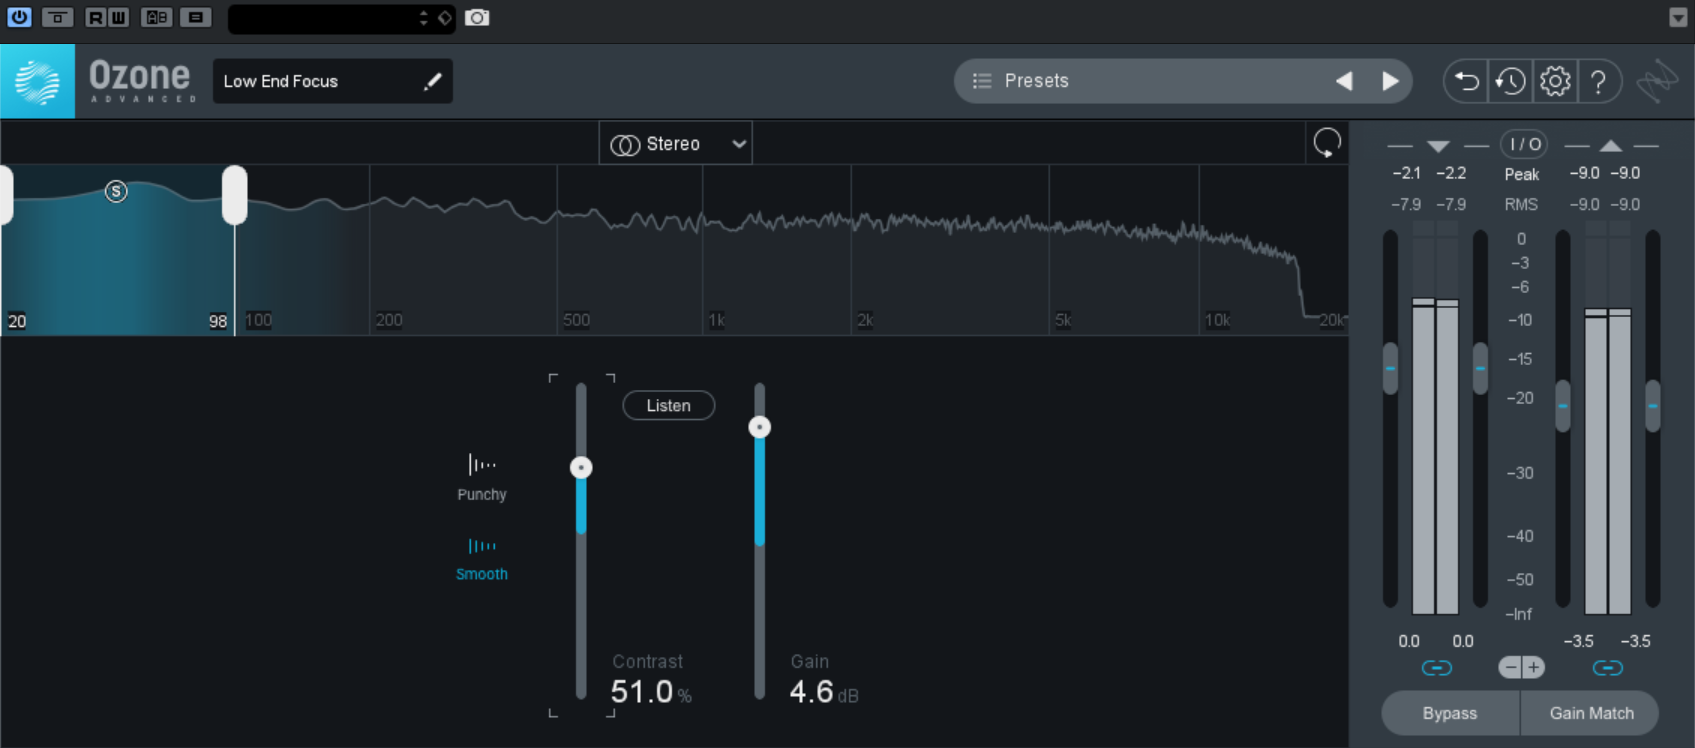1695x748 pixels.
Task: Toggle the input channel link icon
Action: [x=1437, y=667]
